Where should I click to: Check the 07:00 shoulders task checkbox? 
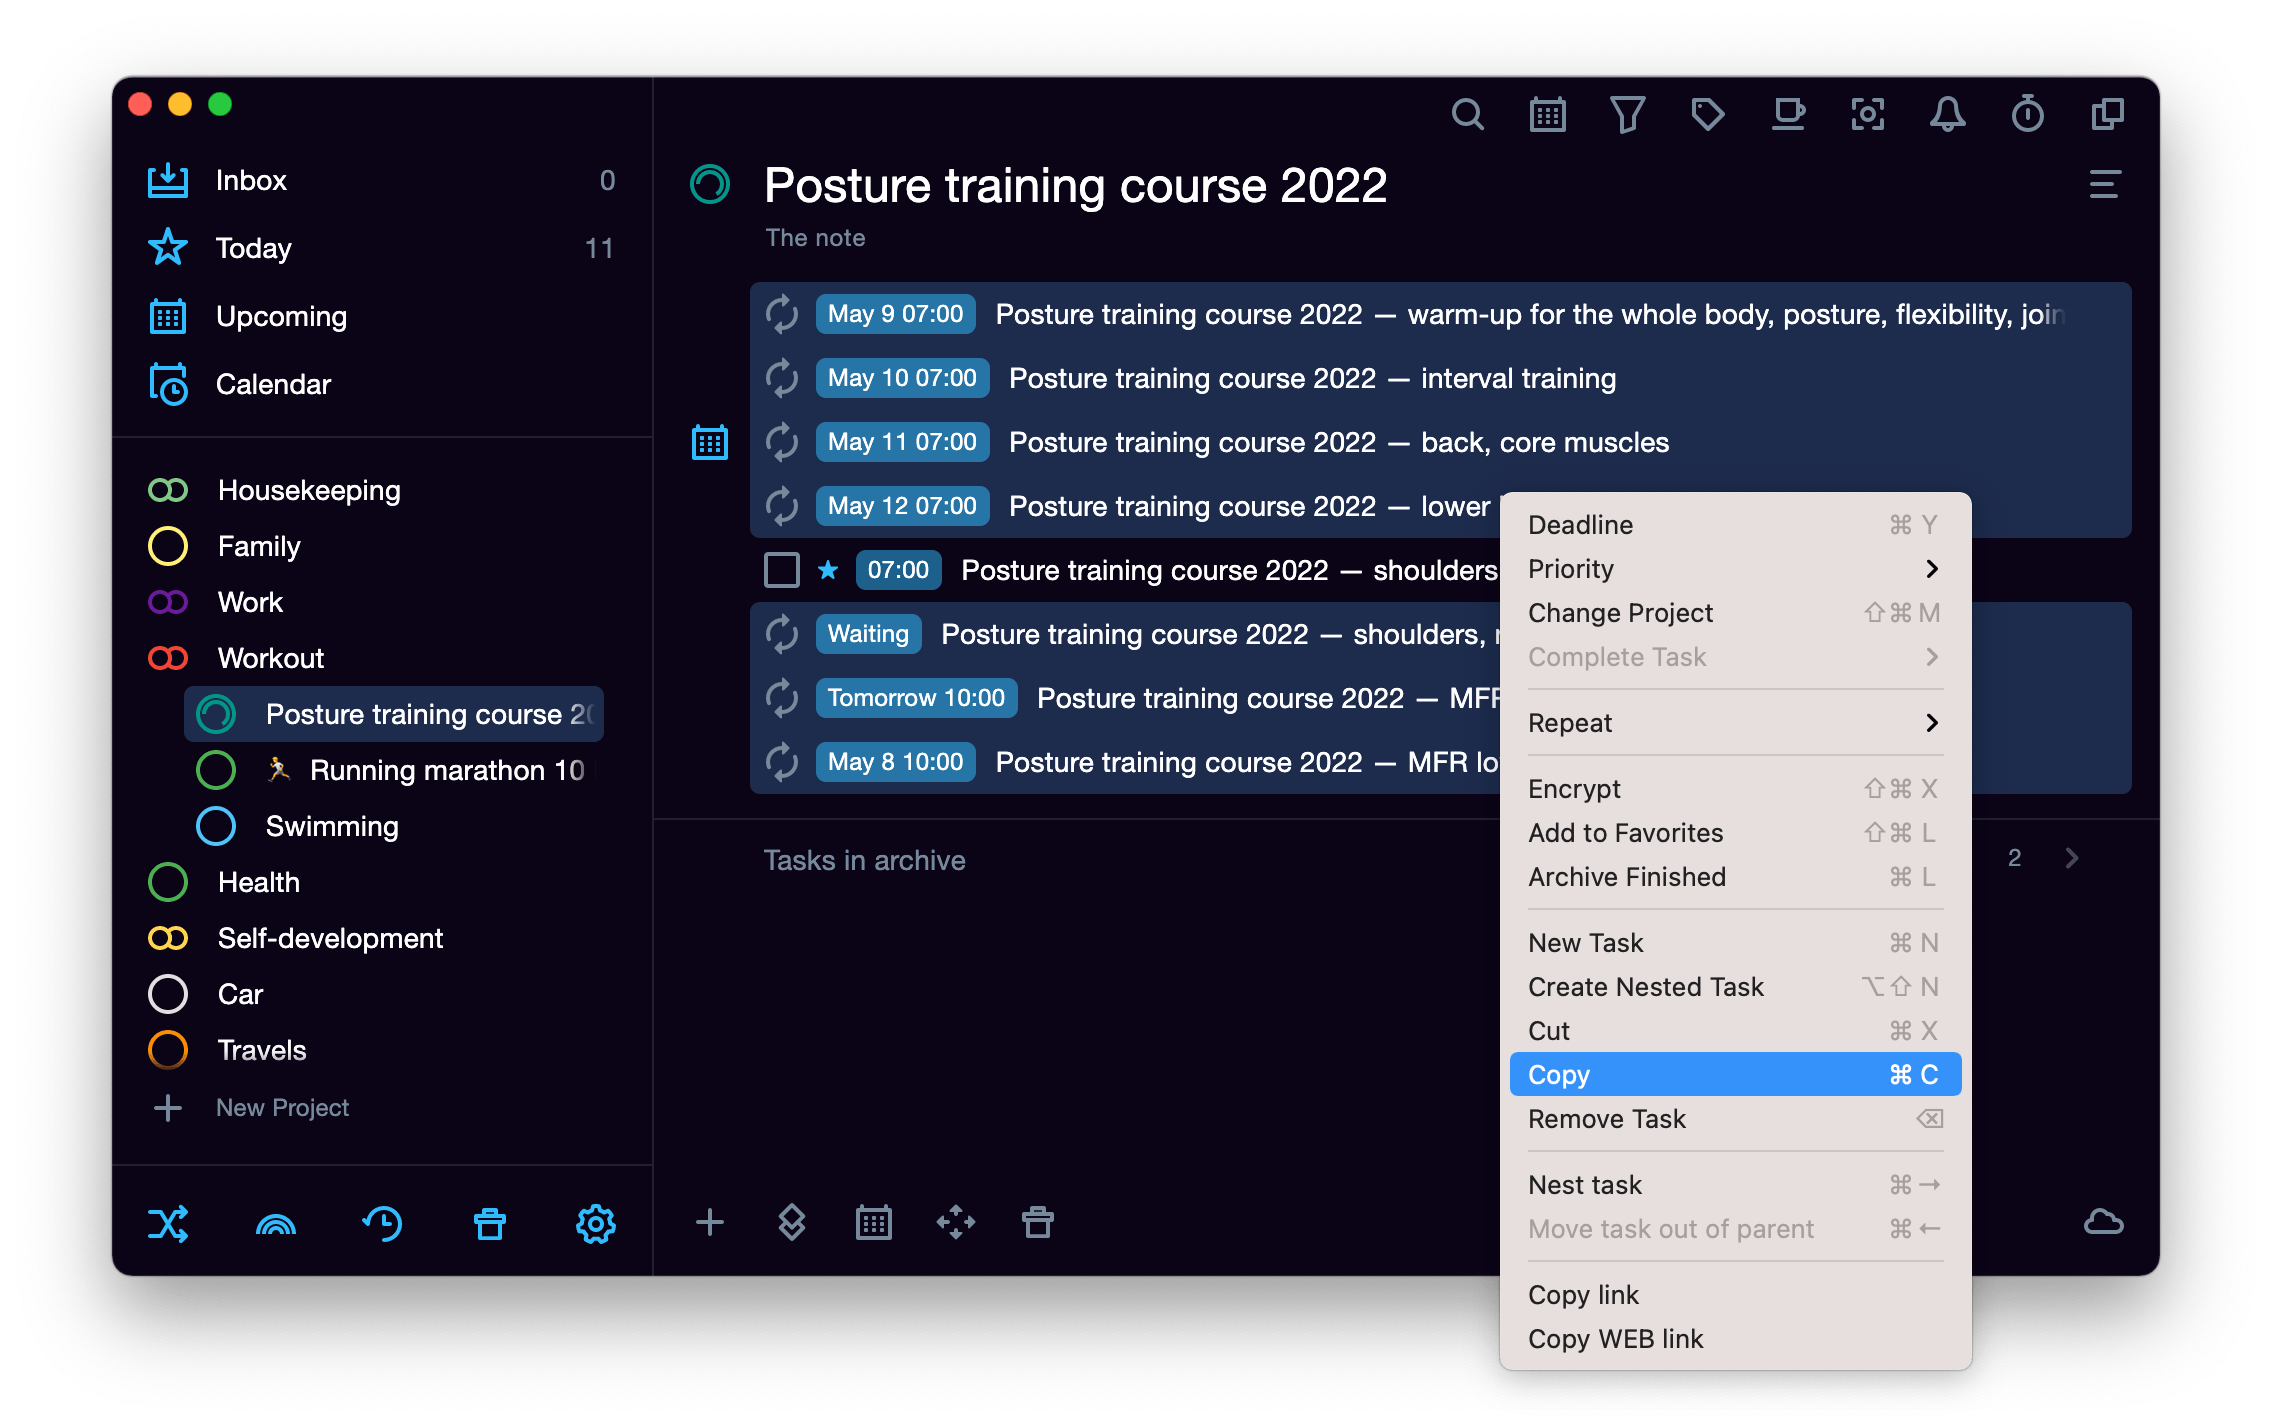point(781,570)
